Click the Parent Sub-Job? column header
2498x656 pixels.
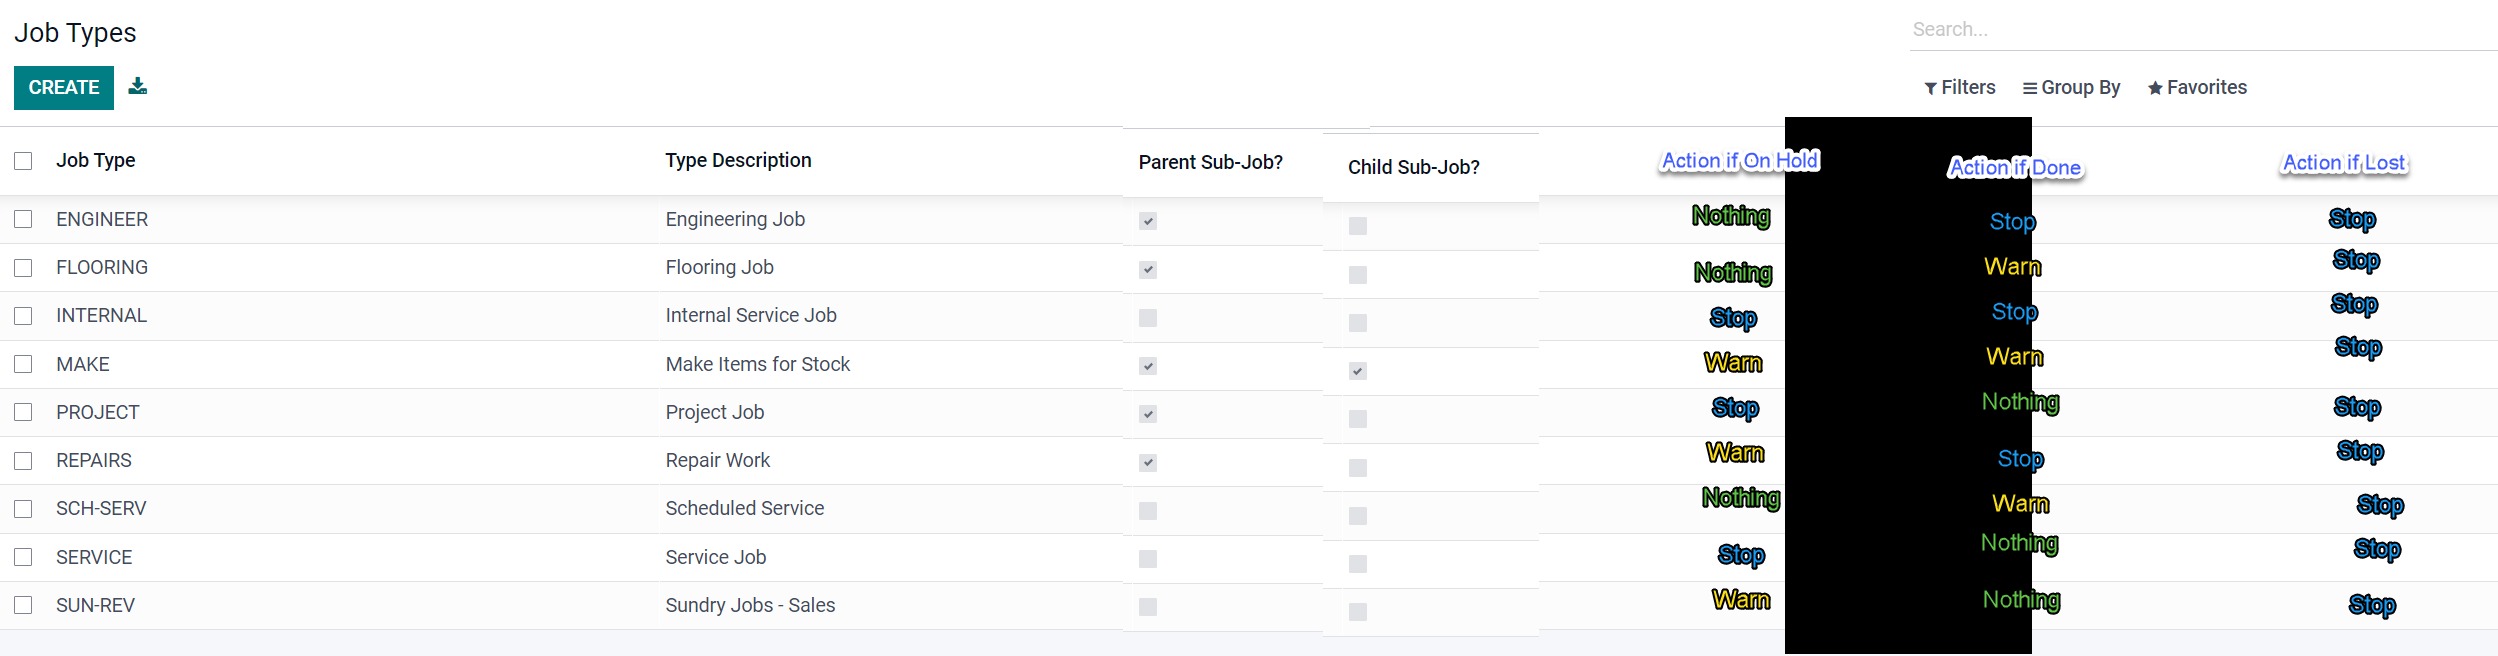[x=1210, y=162]
